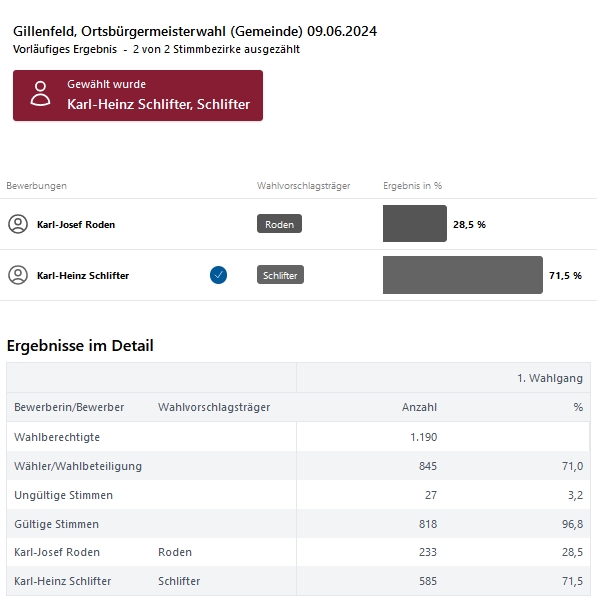Click the Gültige Stimmen row
Image resolution: width=597 pixels, height=605 pixels.
298,524
